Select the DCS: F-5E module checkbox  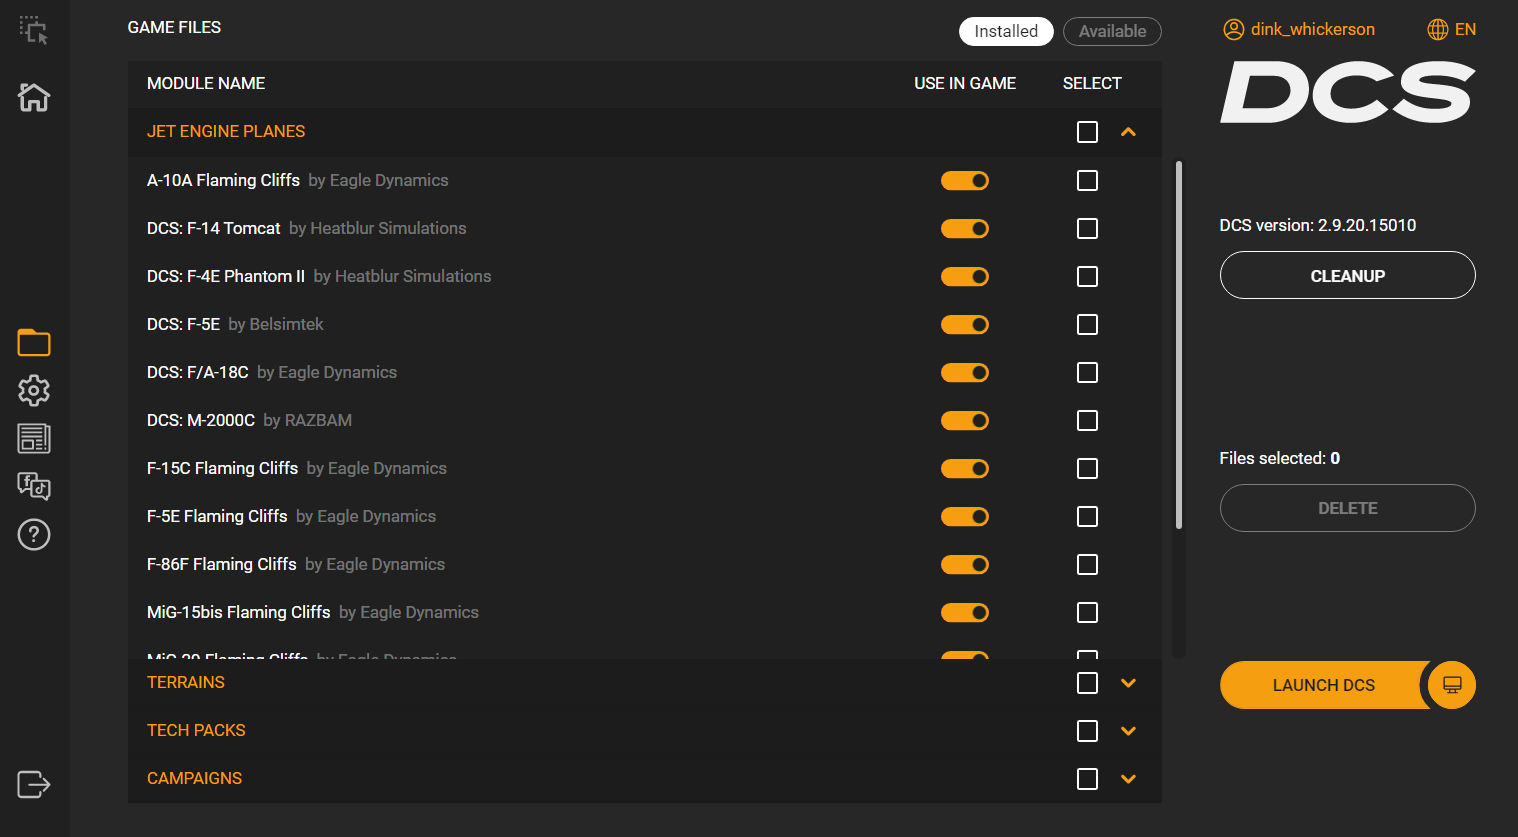tap(1087, 324)
